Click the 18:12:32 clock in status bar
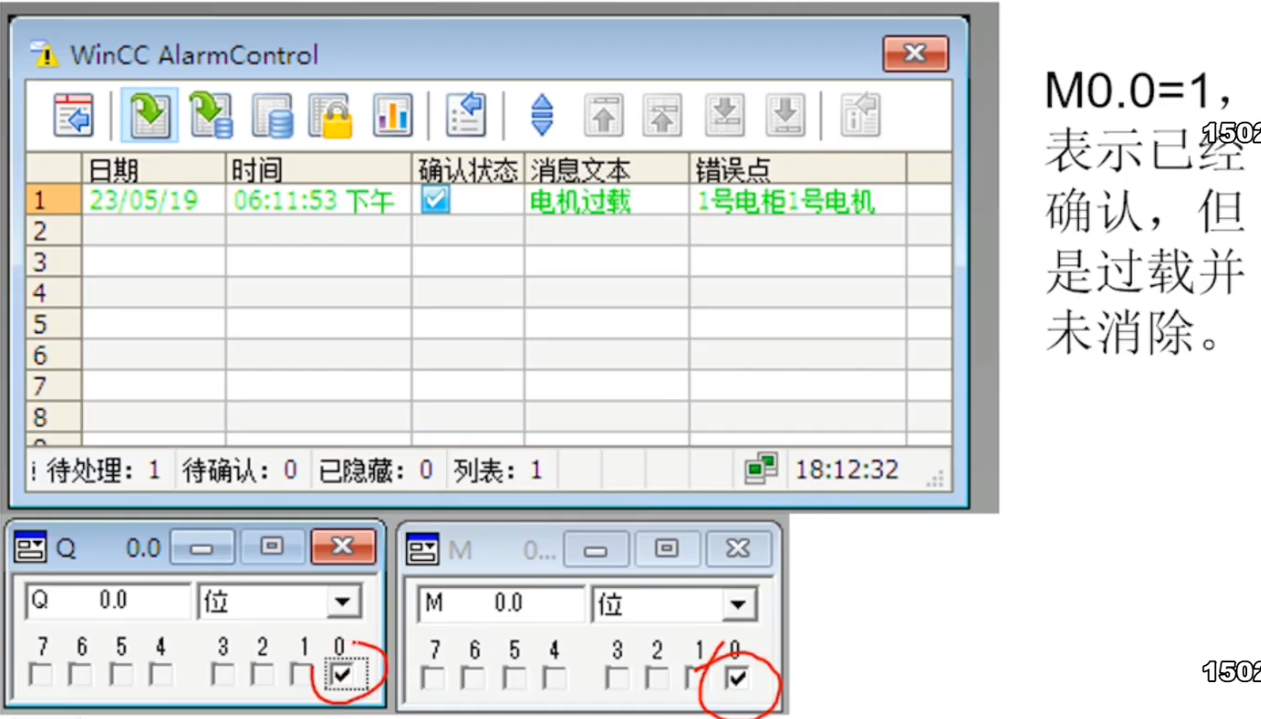Image resolution: width=1261 pixels, height=719 pixels. click(847, 469)
